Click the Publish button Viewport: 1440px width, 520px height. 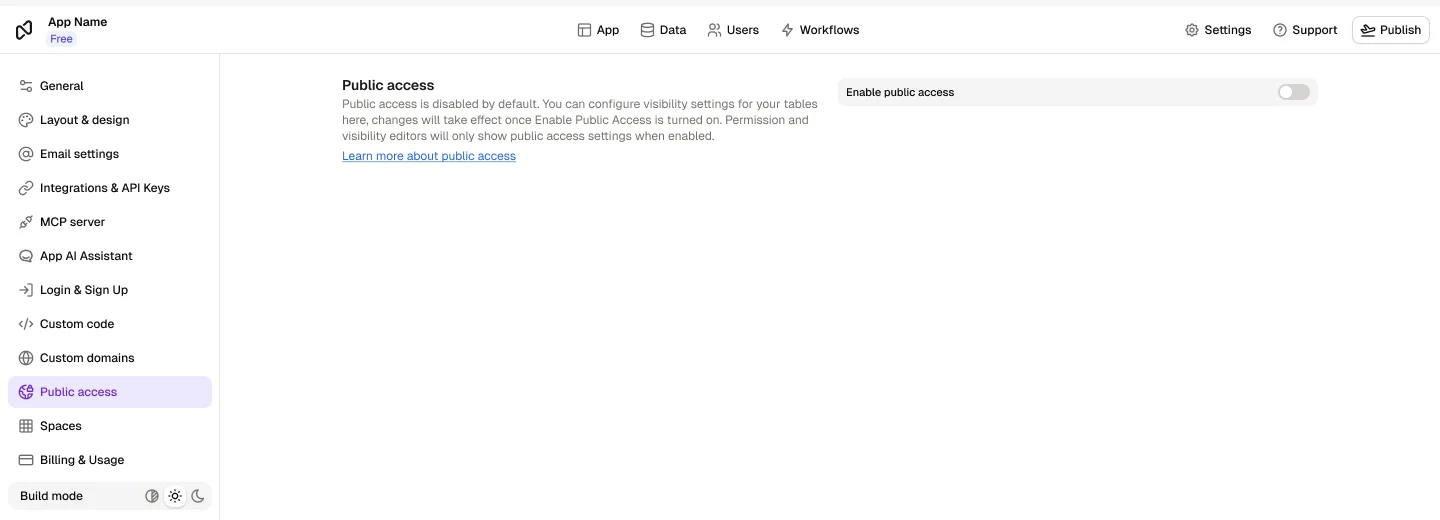1391,30
